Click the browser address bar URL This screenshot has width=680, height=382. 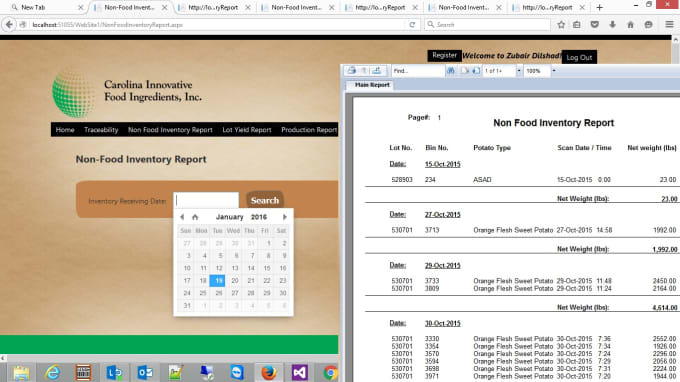[x=108, y=25]
